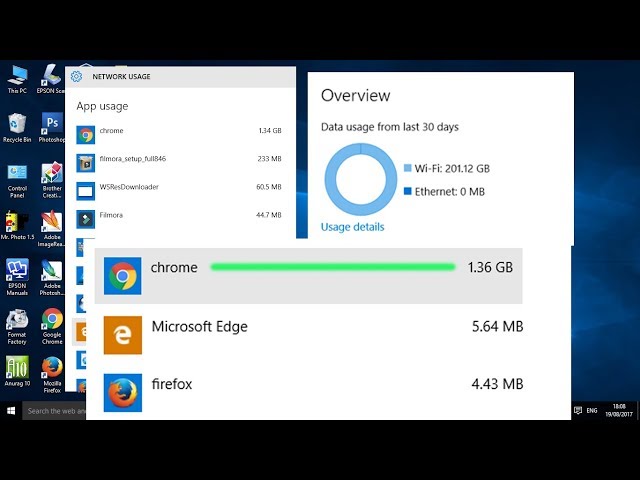
Task: Click the 'firefox' label in zoomed list
Action: [x=172, y=384]
